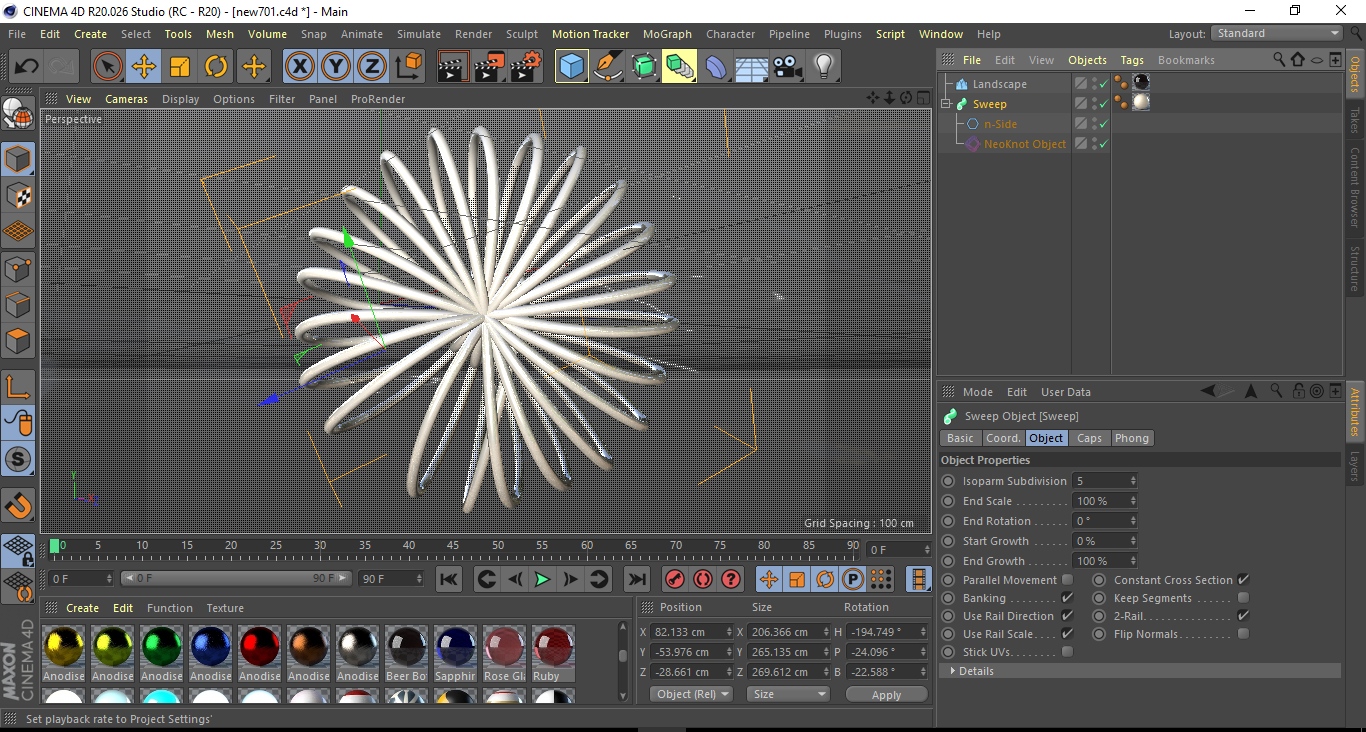The image size is (1366, 732).
Task: Select NeoKnot Object in tree
Action: point(1025,144)
